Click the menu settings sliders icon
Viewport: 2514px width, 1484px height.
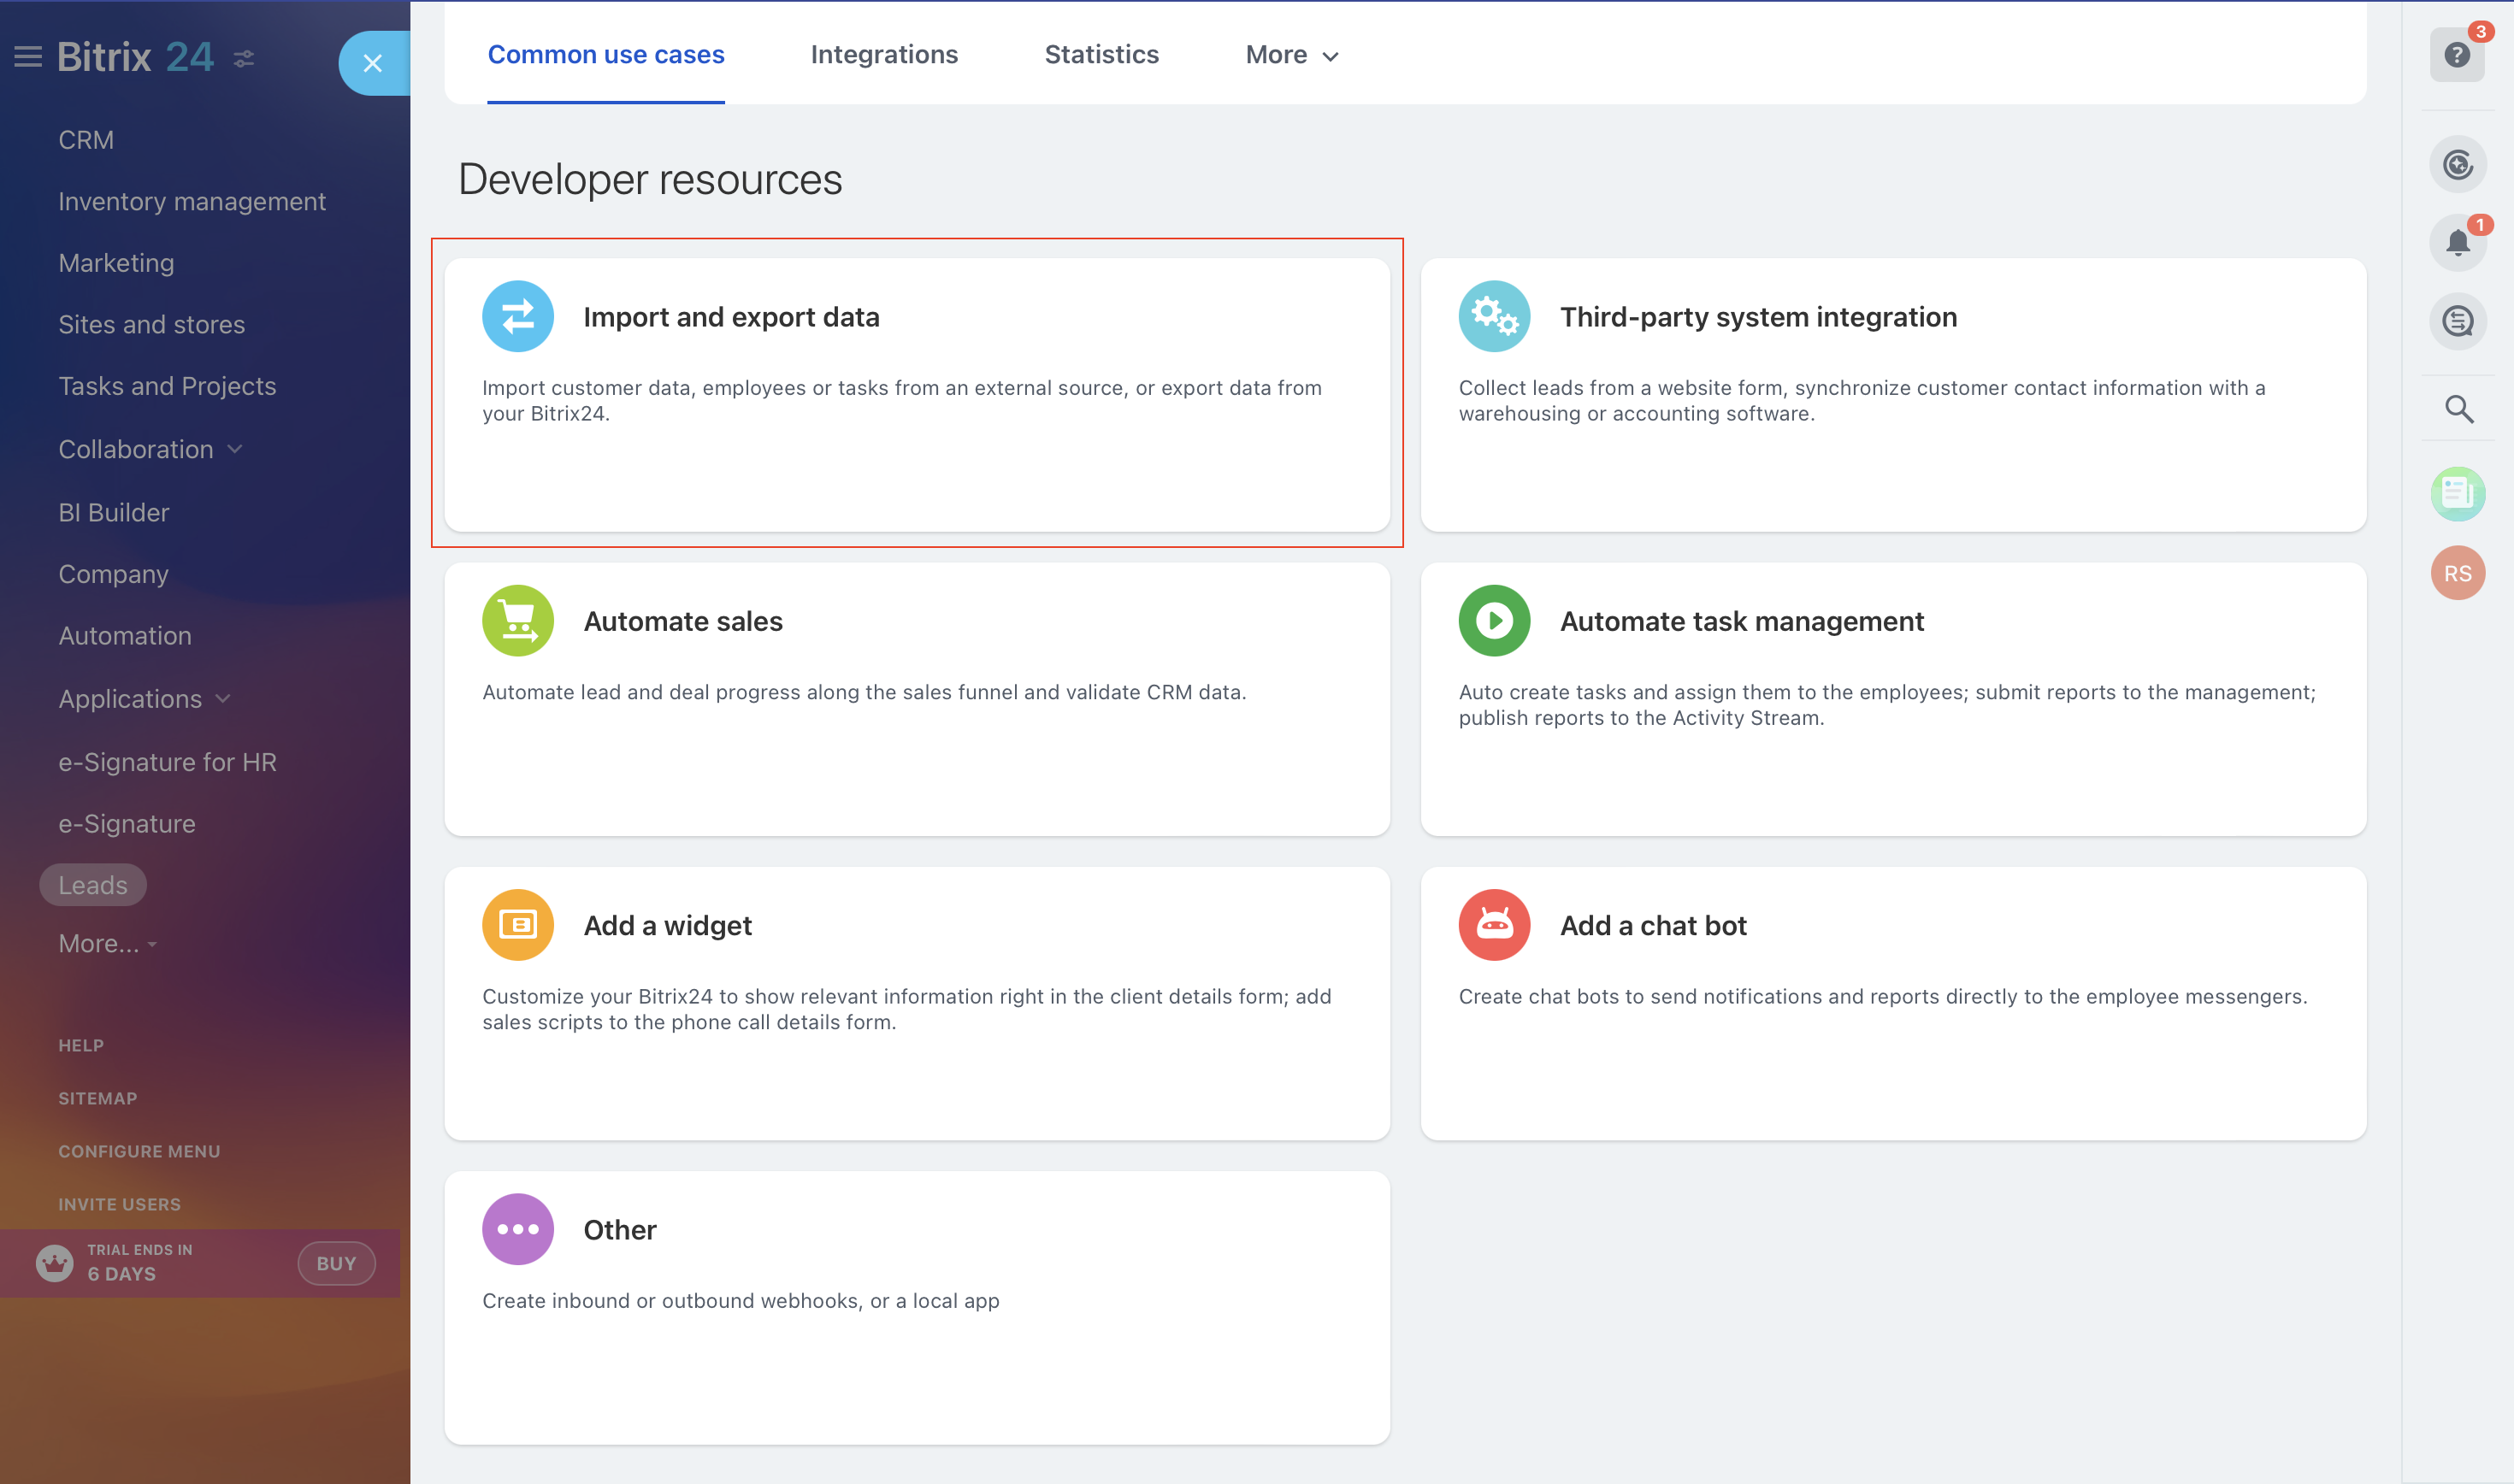(244, 59)
